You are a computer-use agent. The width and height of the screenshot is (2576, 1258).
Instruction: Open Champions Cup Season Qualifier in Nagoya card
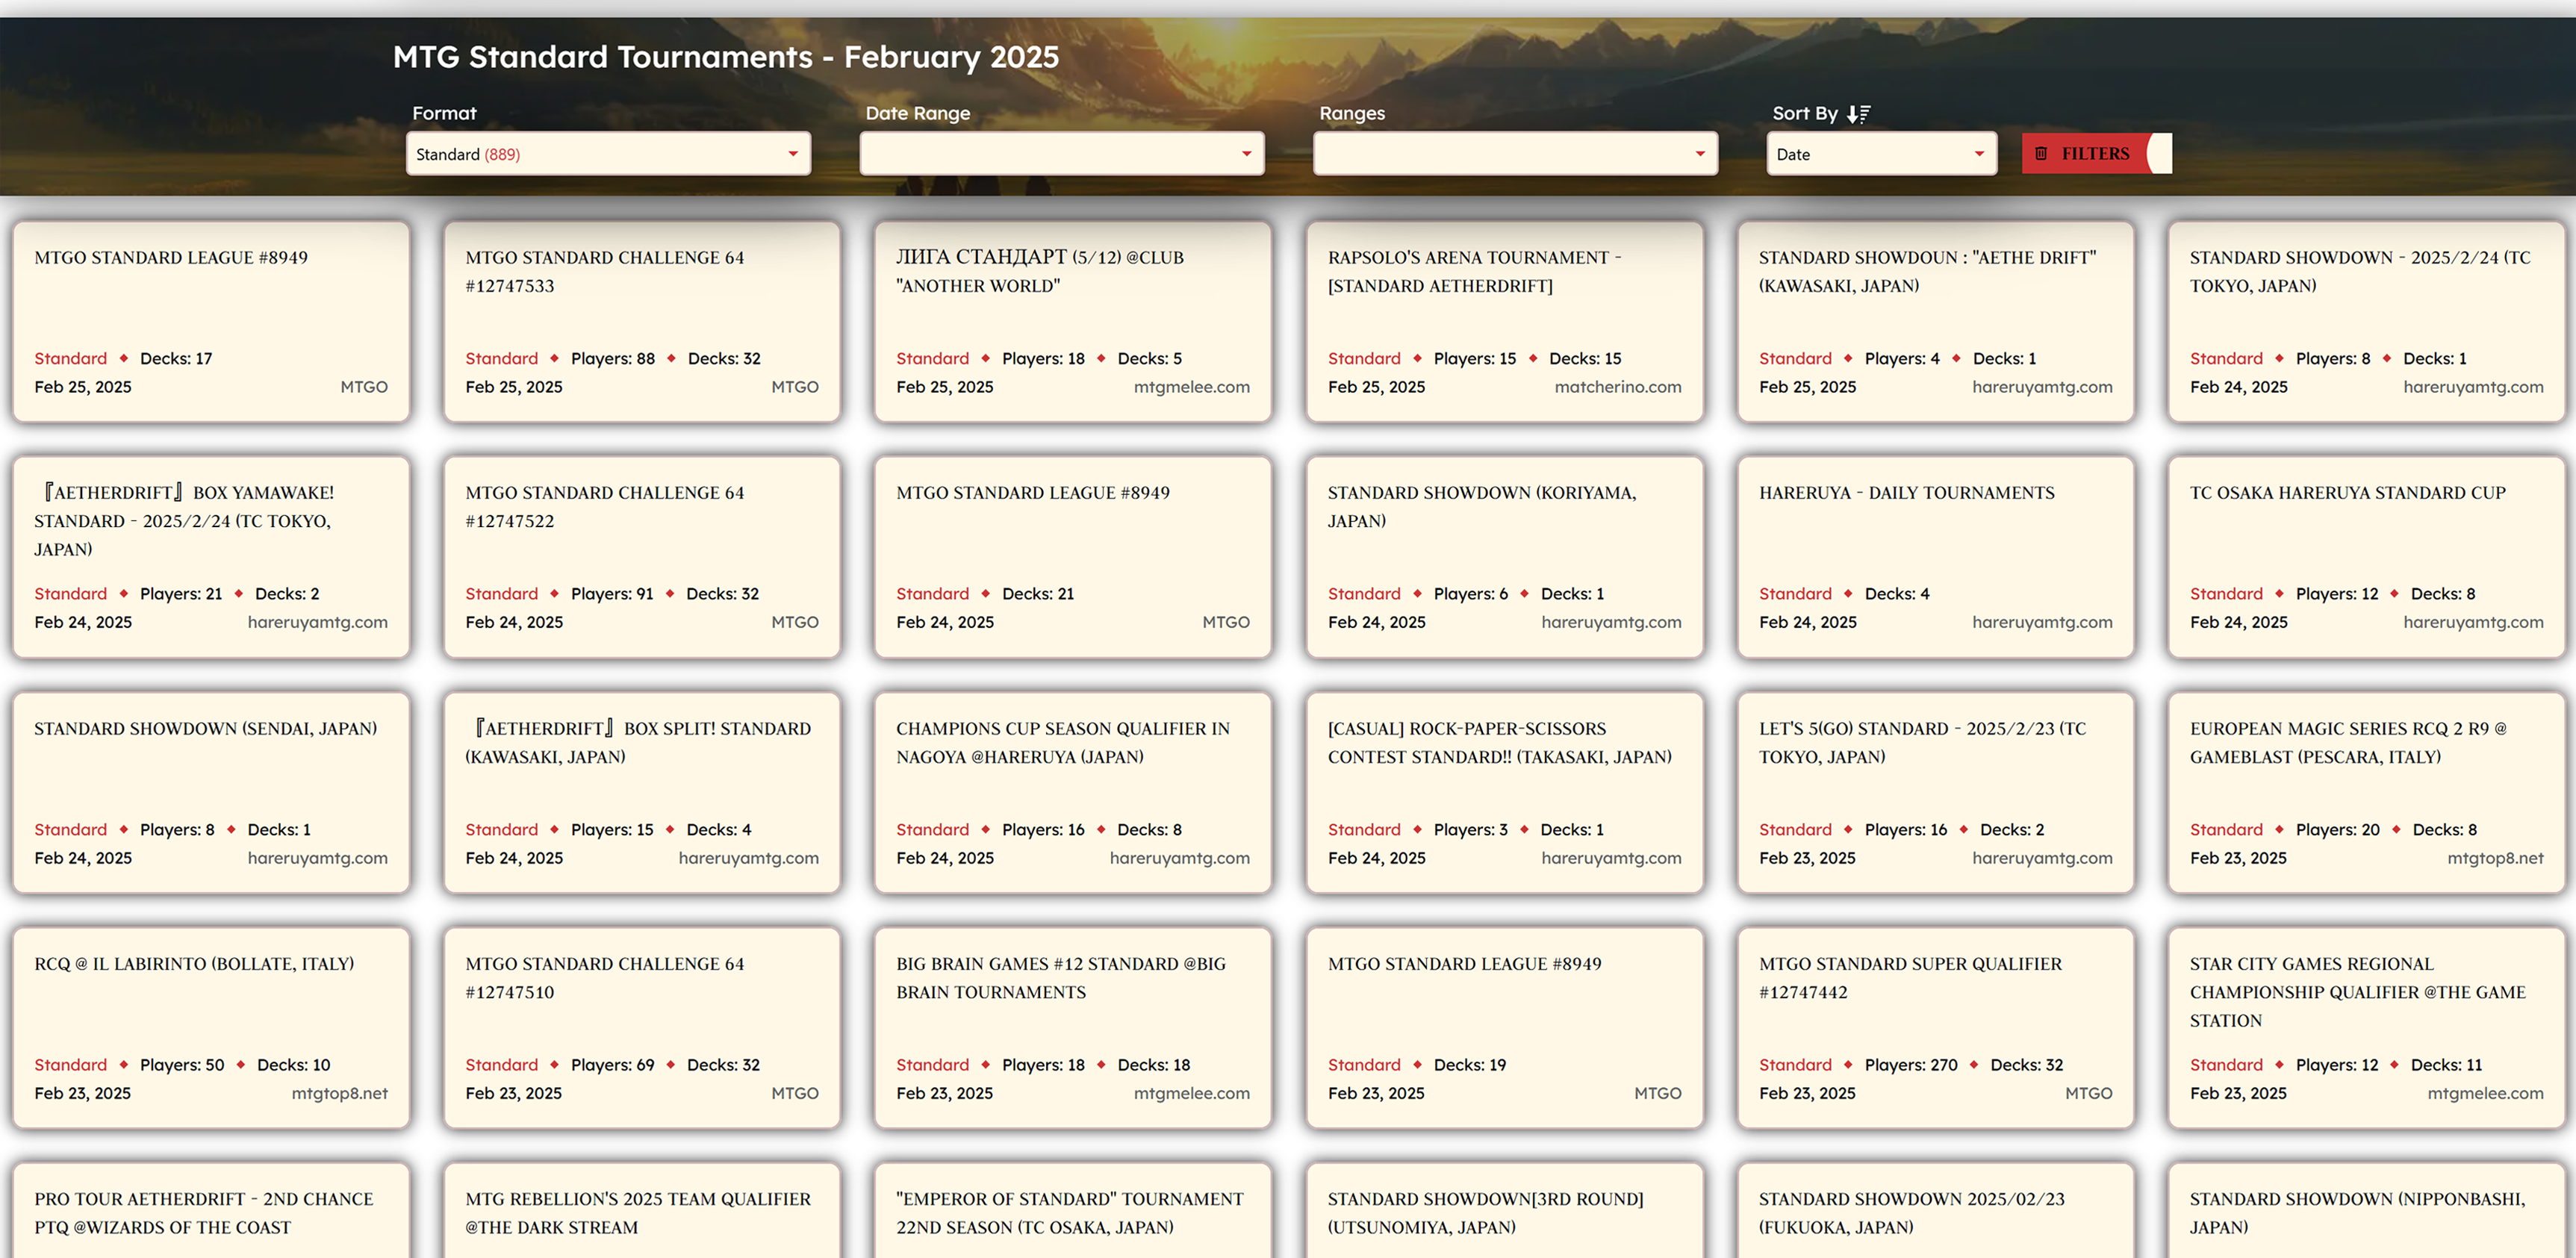pos(1073,793)
